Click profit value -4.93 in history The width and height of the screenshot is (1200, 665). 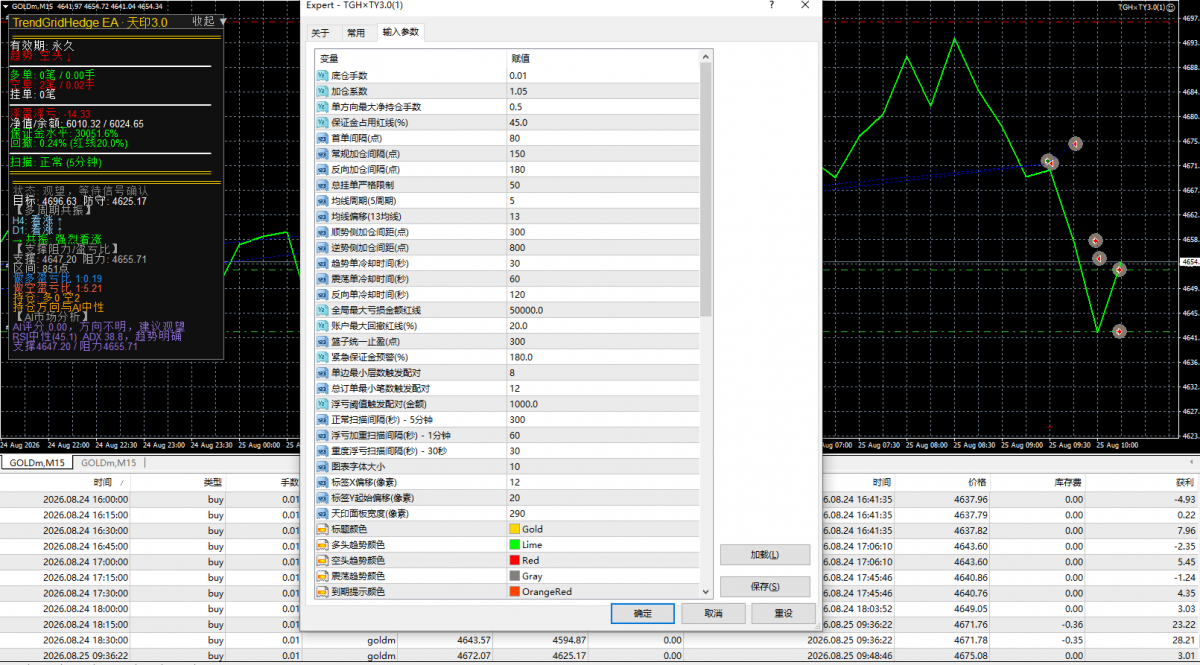pos(1185,499)
